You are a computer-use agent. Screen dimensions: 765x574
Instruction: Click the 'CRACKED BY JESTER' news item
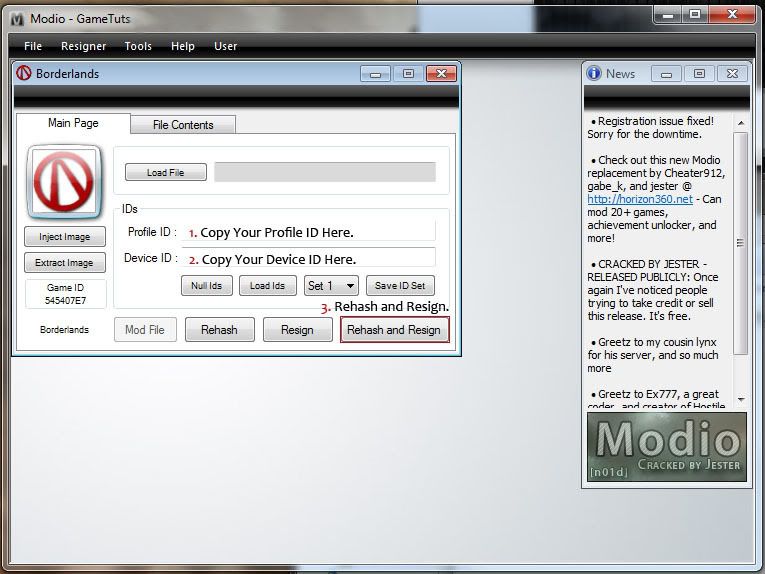click(652, 290)
